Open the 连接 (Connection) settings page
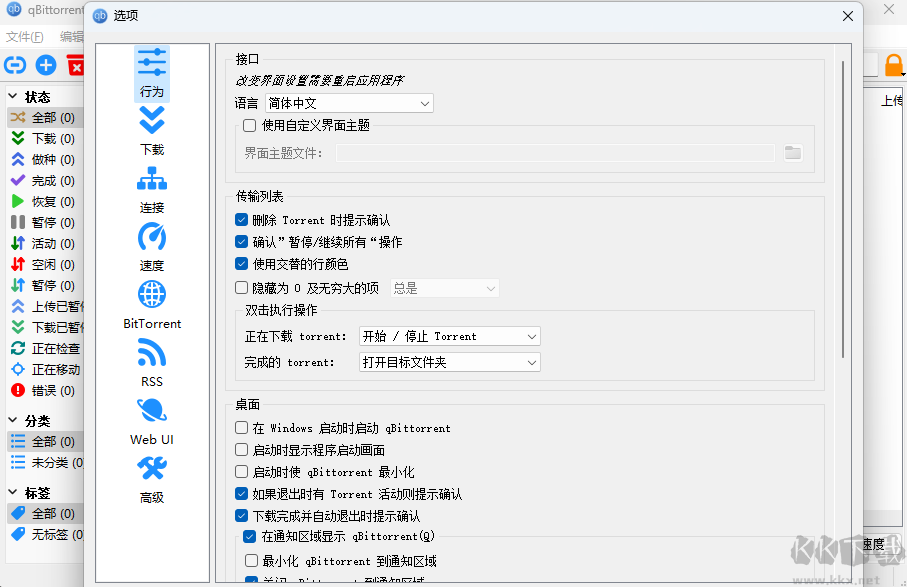 152,189
